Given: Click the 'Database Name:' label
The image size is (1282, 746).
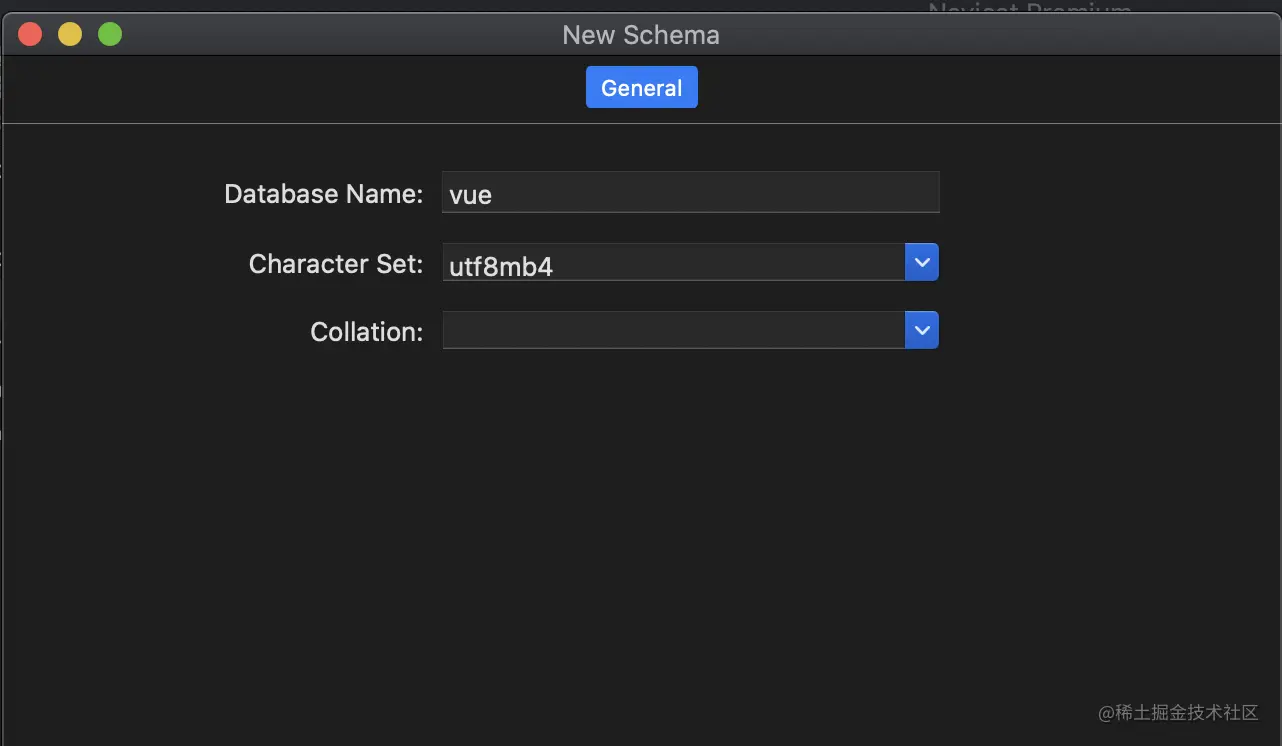Looking at the screenshot, I should click(x=323, y=194).
